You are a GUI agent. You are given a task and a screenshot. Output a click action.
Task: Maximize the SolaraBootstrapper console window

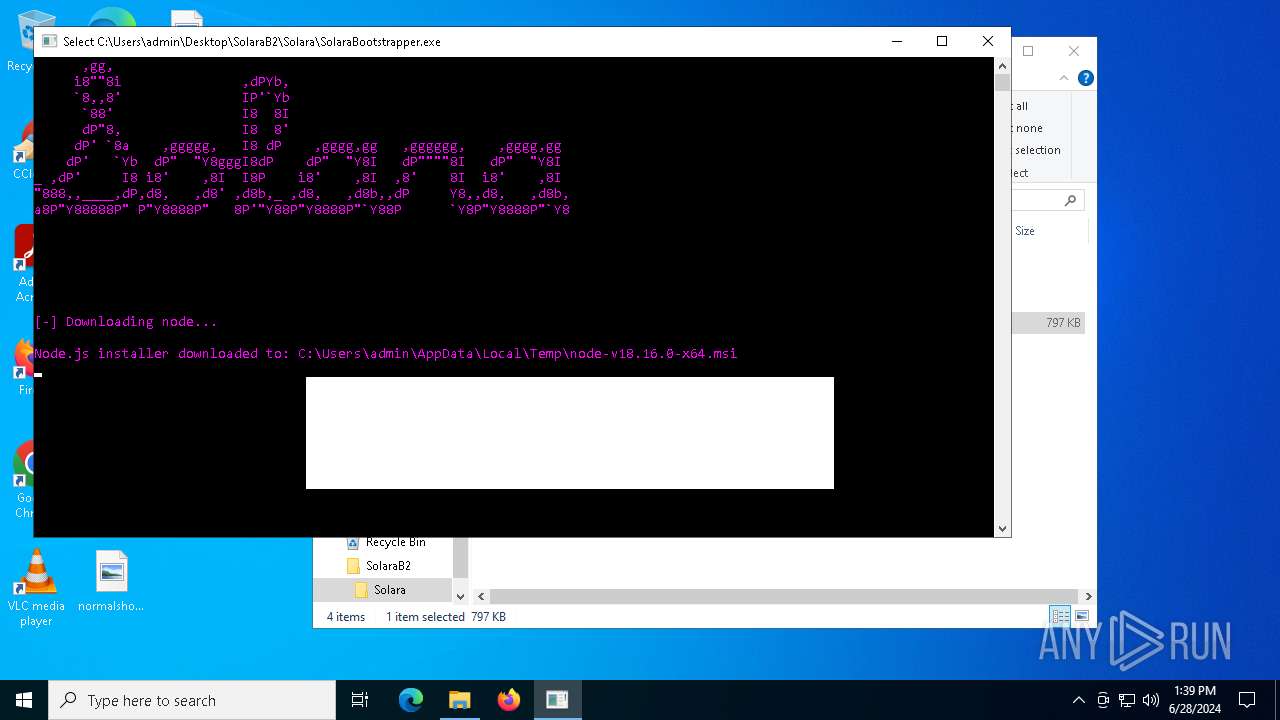(x=942, y=41)
